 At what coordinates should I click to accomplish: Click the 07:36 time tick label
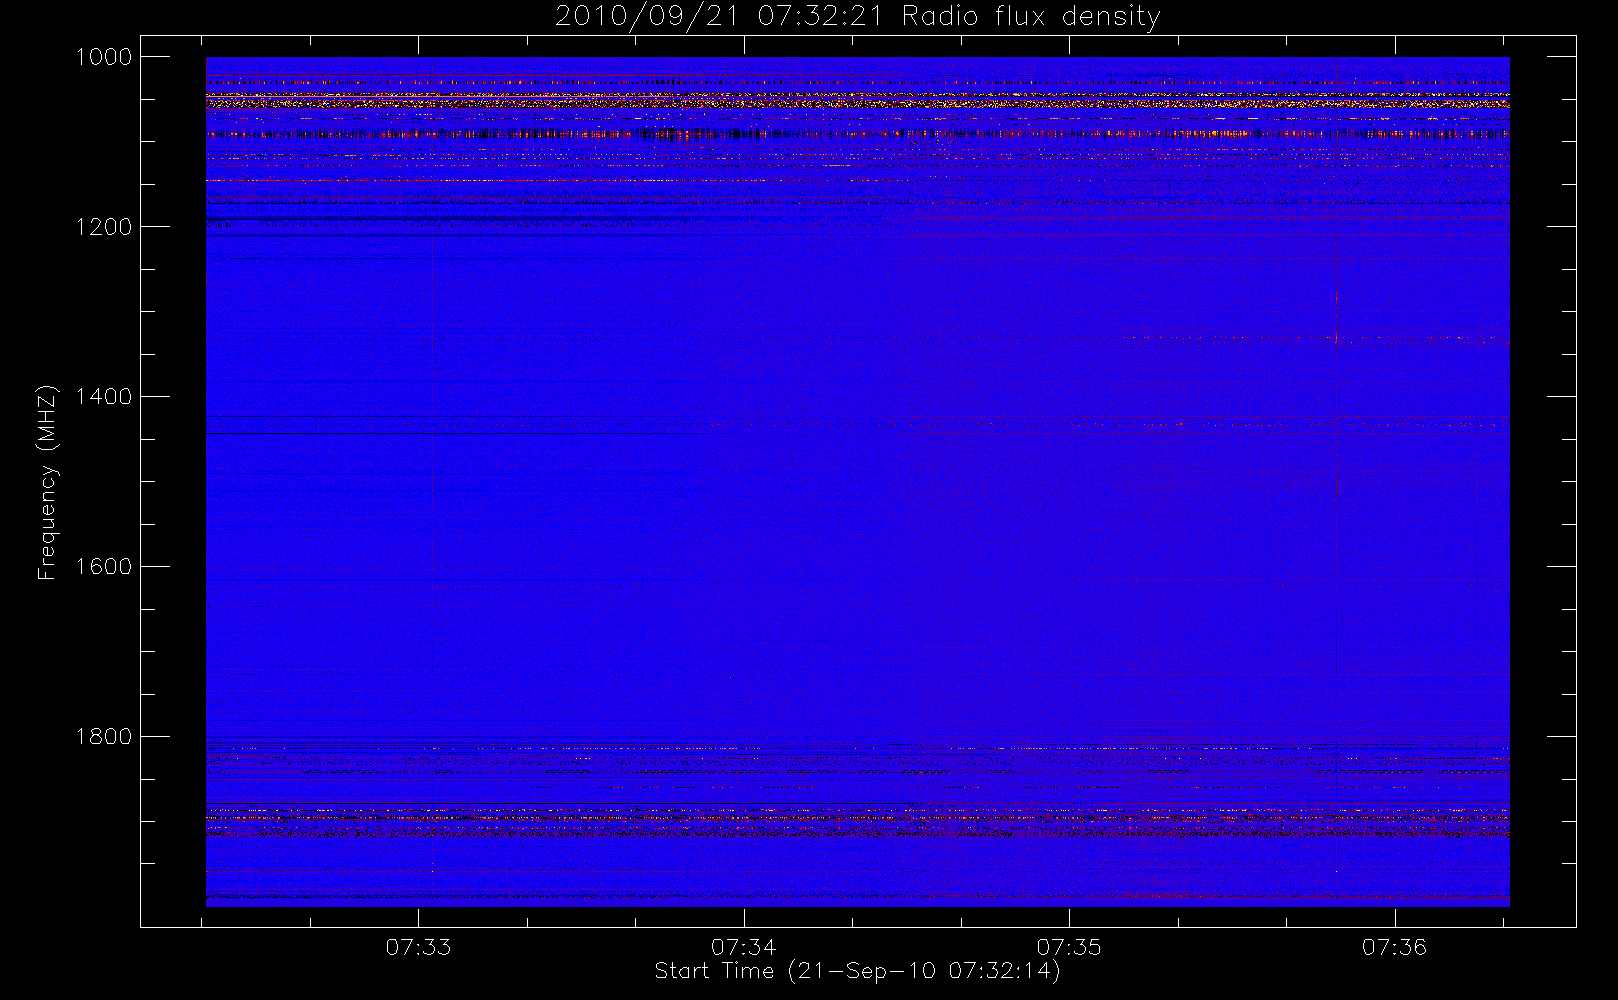(x=1394, y=946)
